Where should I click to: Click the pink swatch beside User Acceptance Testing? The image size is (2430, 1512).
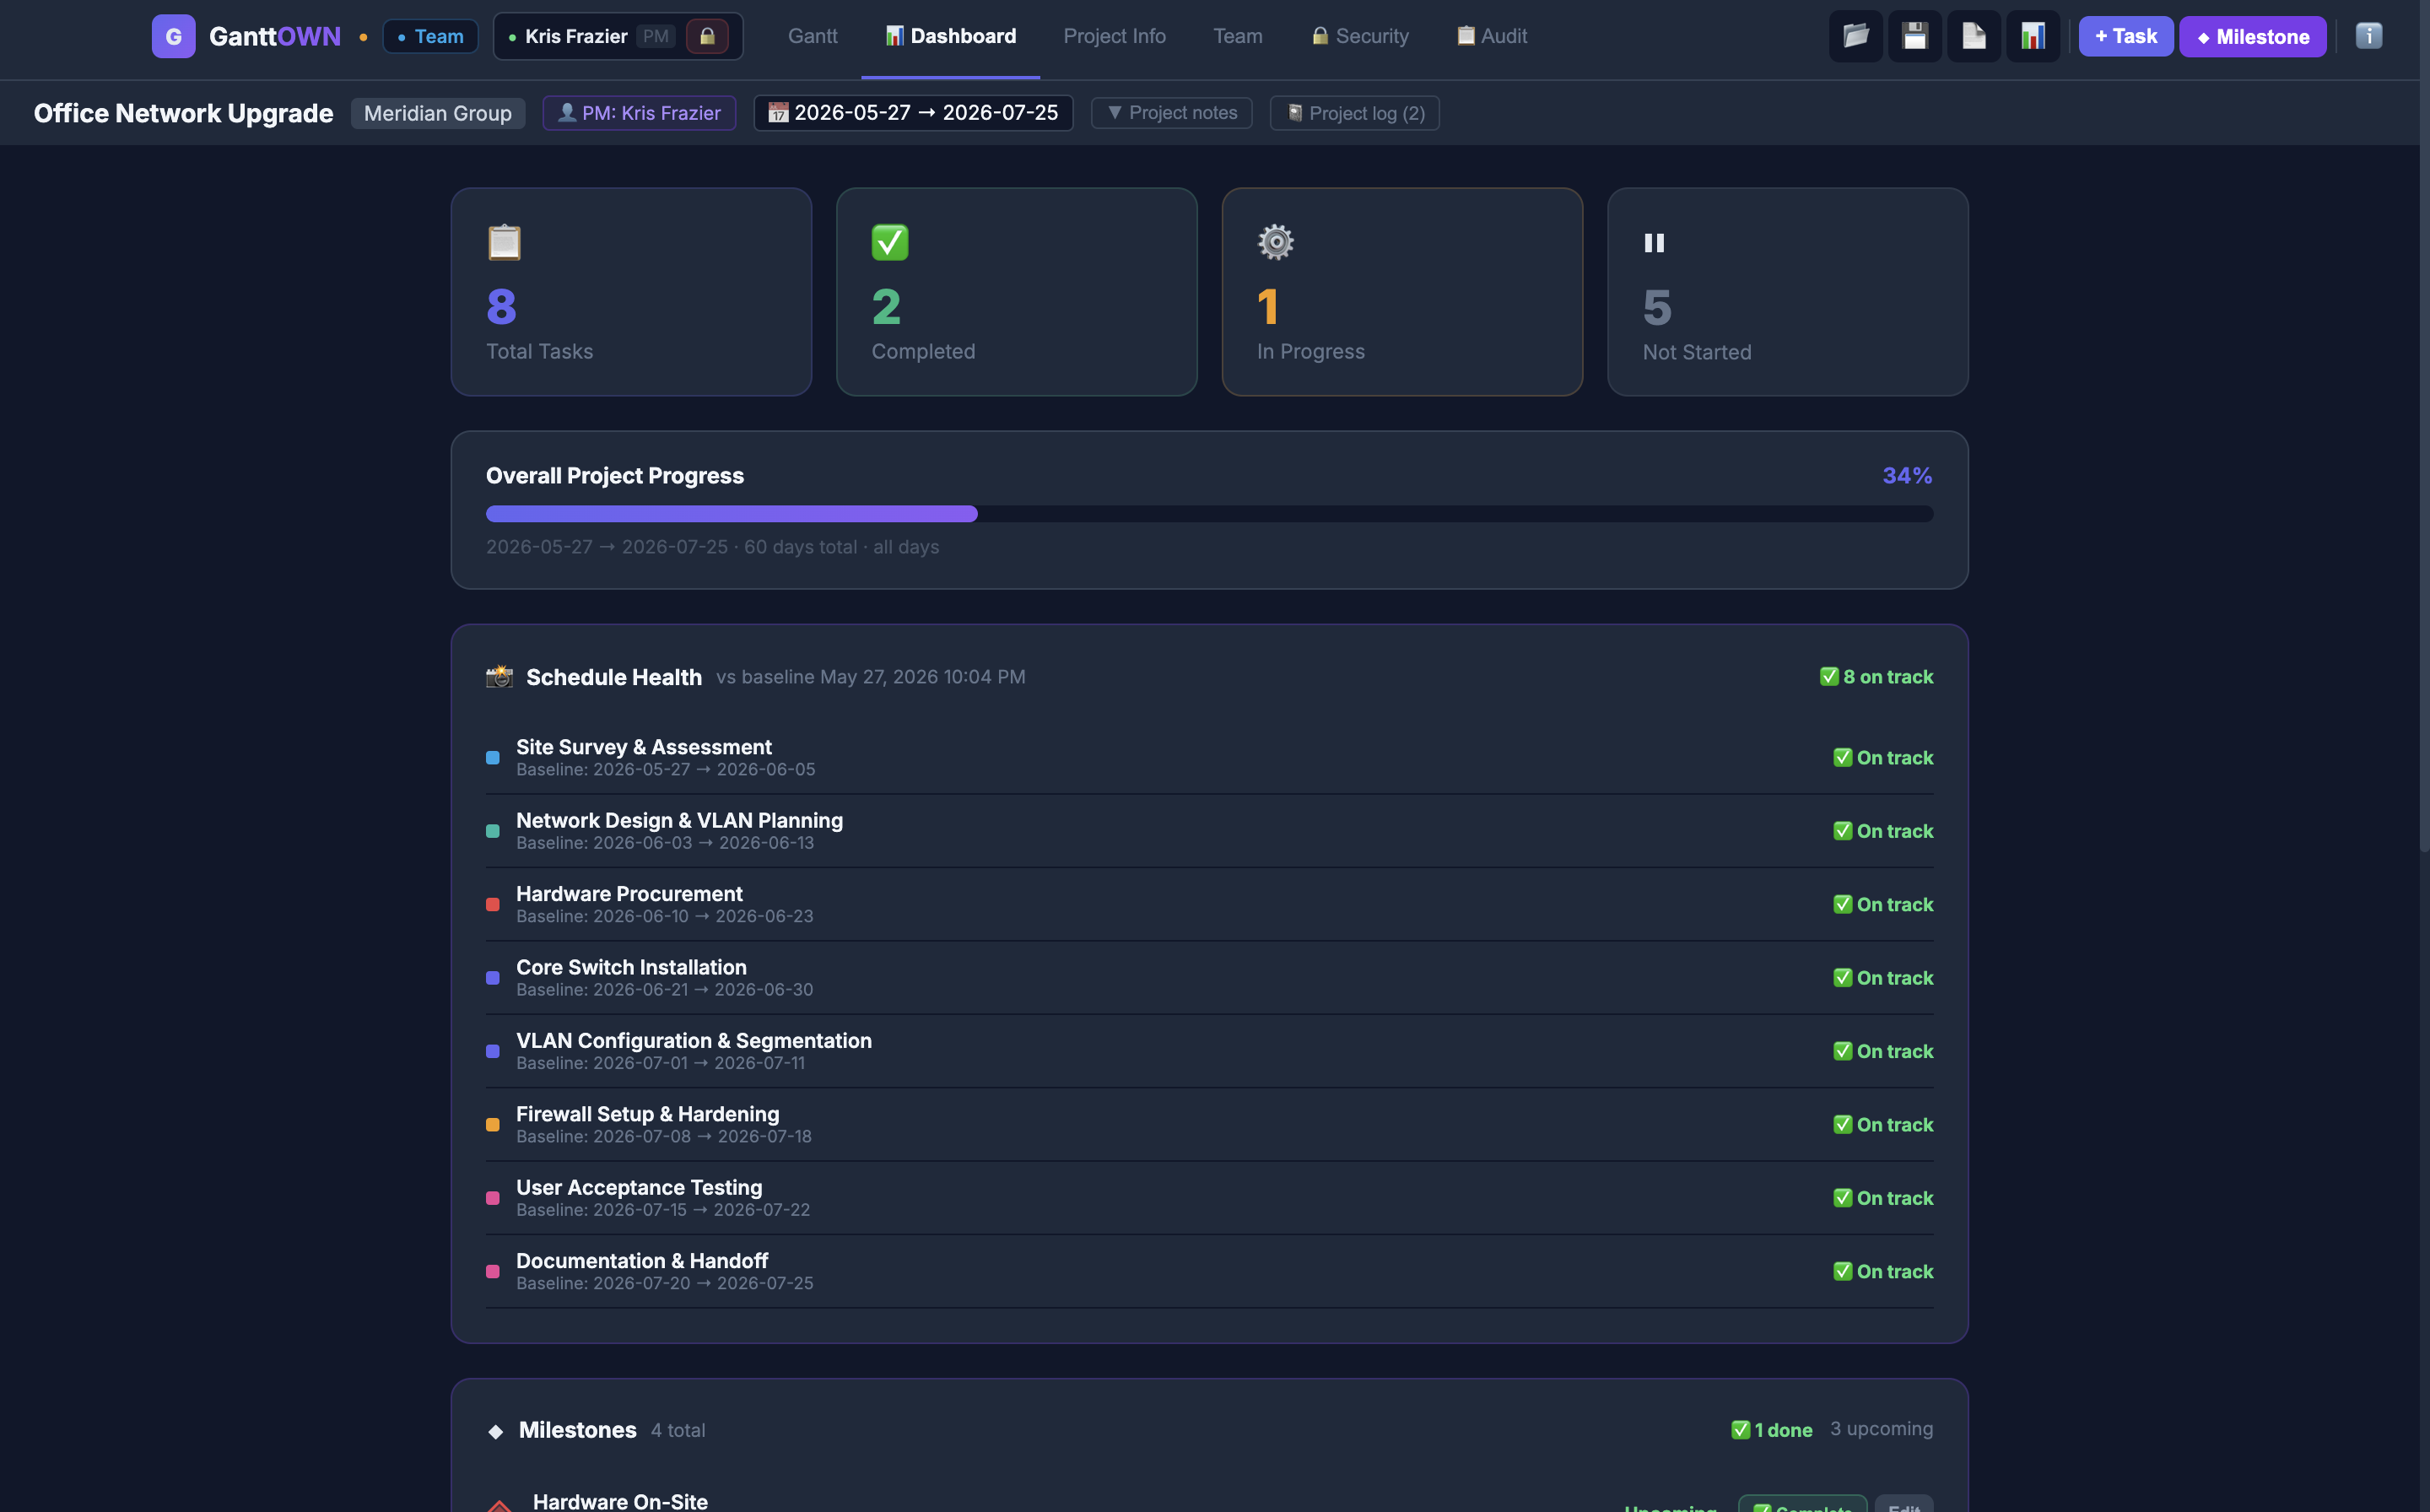click(x=493, y=1198)
